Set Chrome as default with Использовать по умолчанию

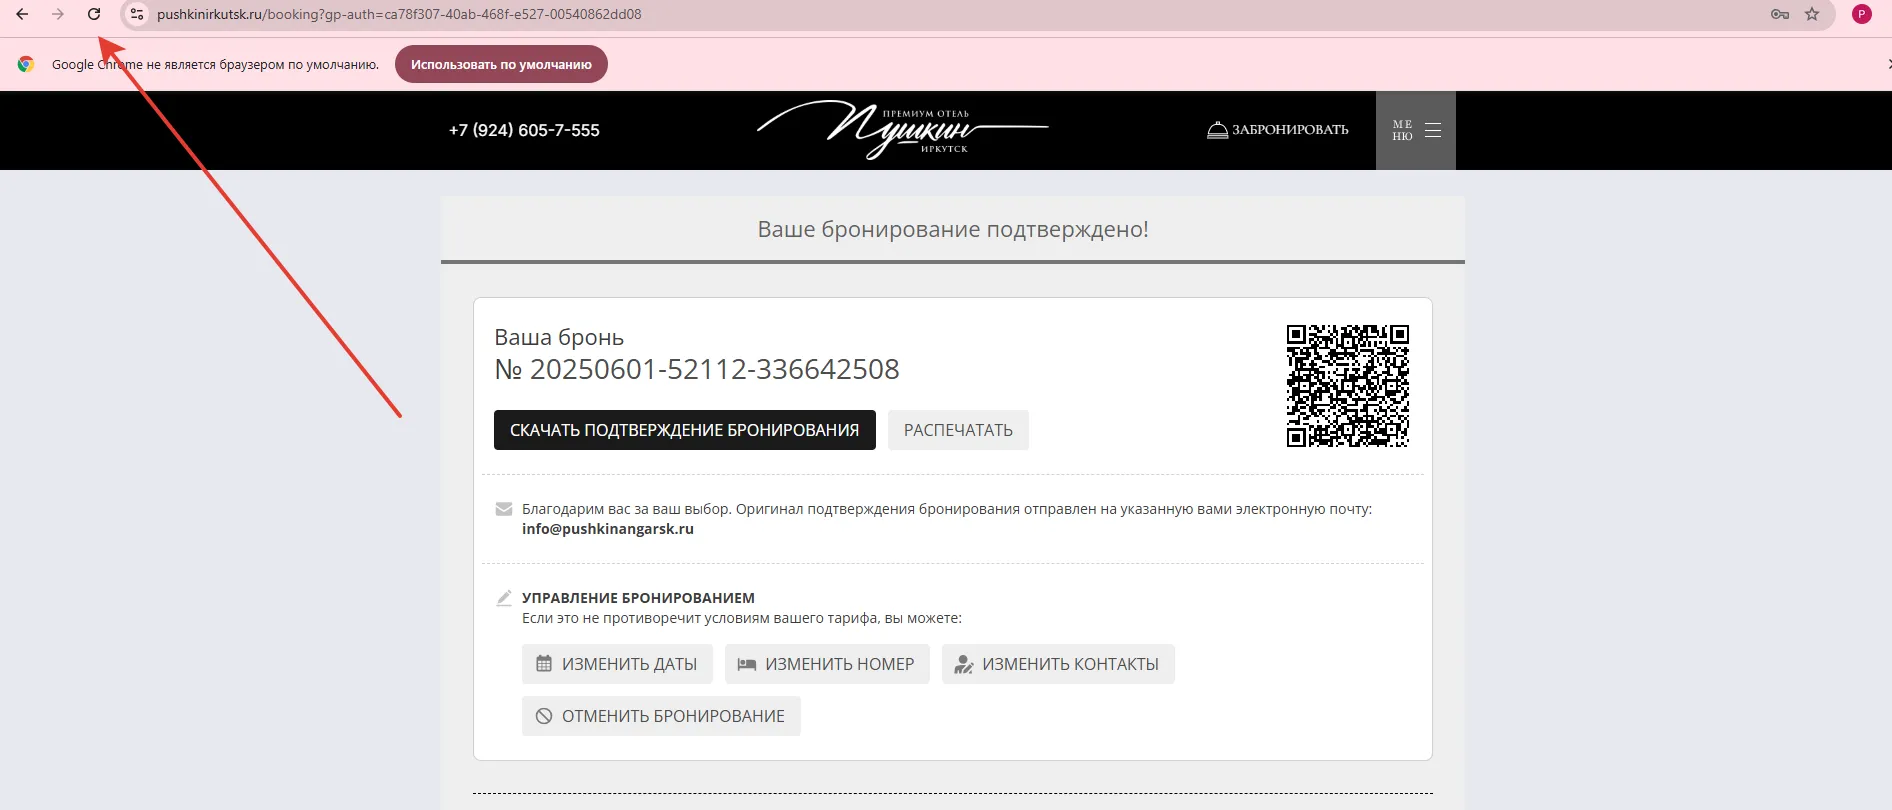click(x=501, y=64)
